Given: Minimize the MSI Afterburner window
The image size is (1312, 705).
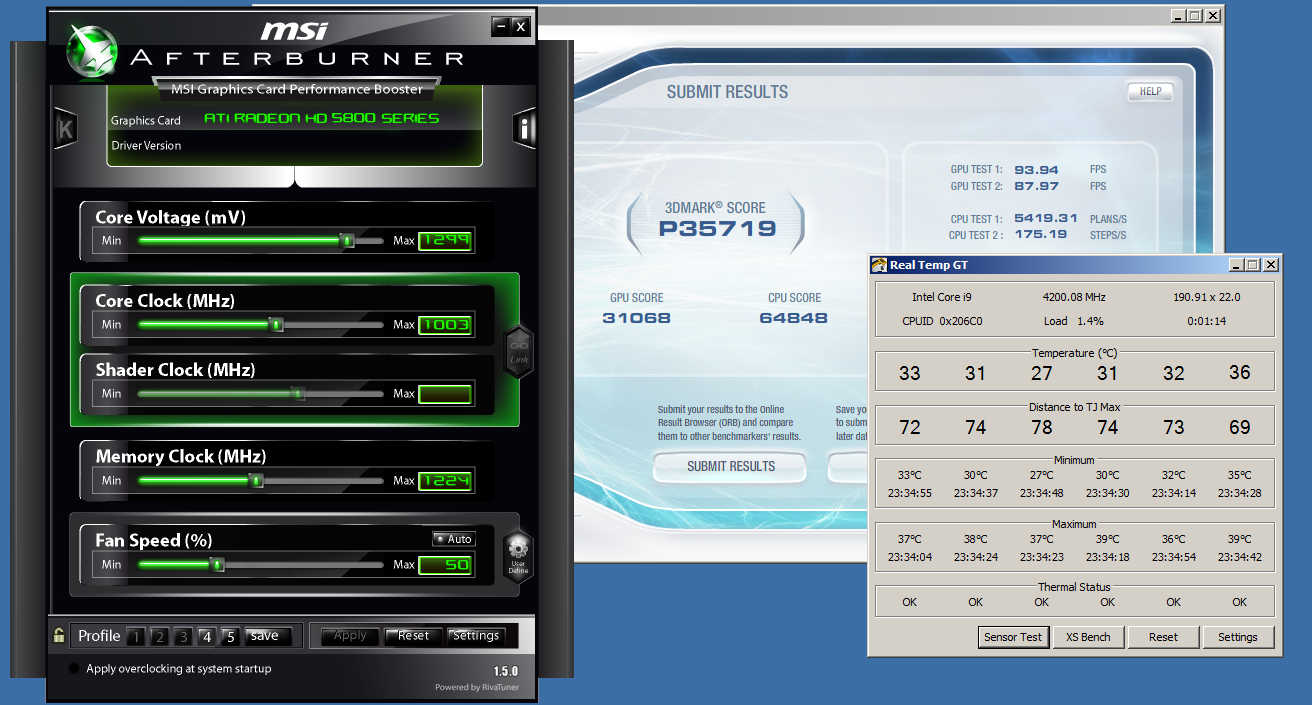Looking at the screenshot, I should [x=501, y=26].
